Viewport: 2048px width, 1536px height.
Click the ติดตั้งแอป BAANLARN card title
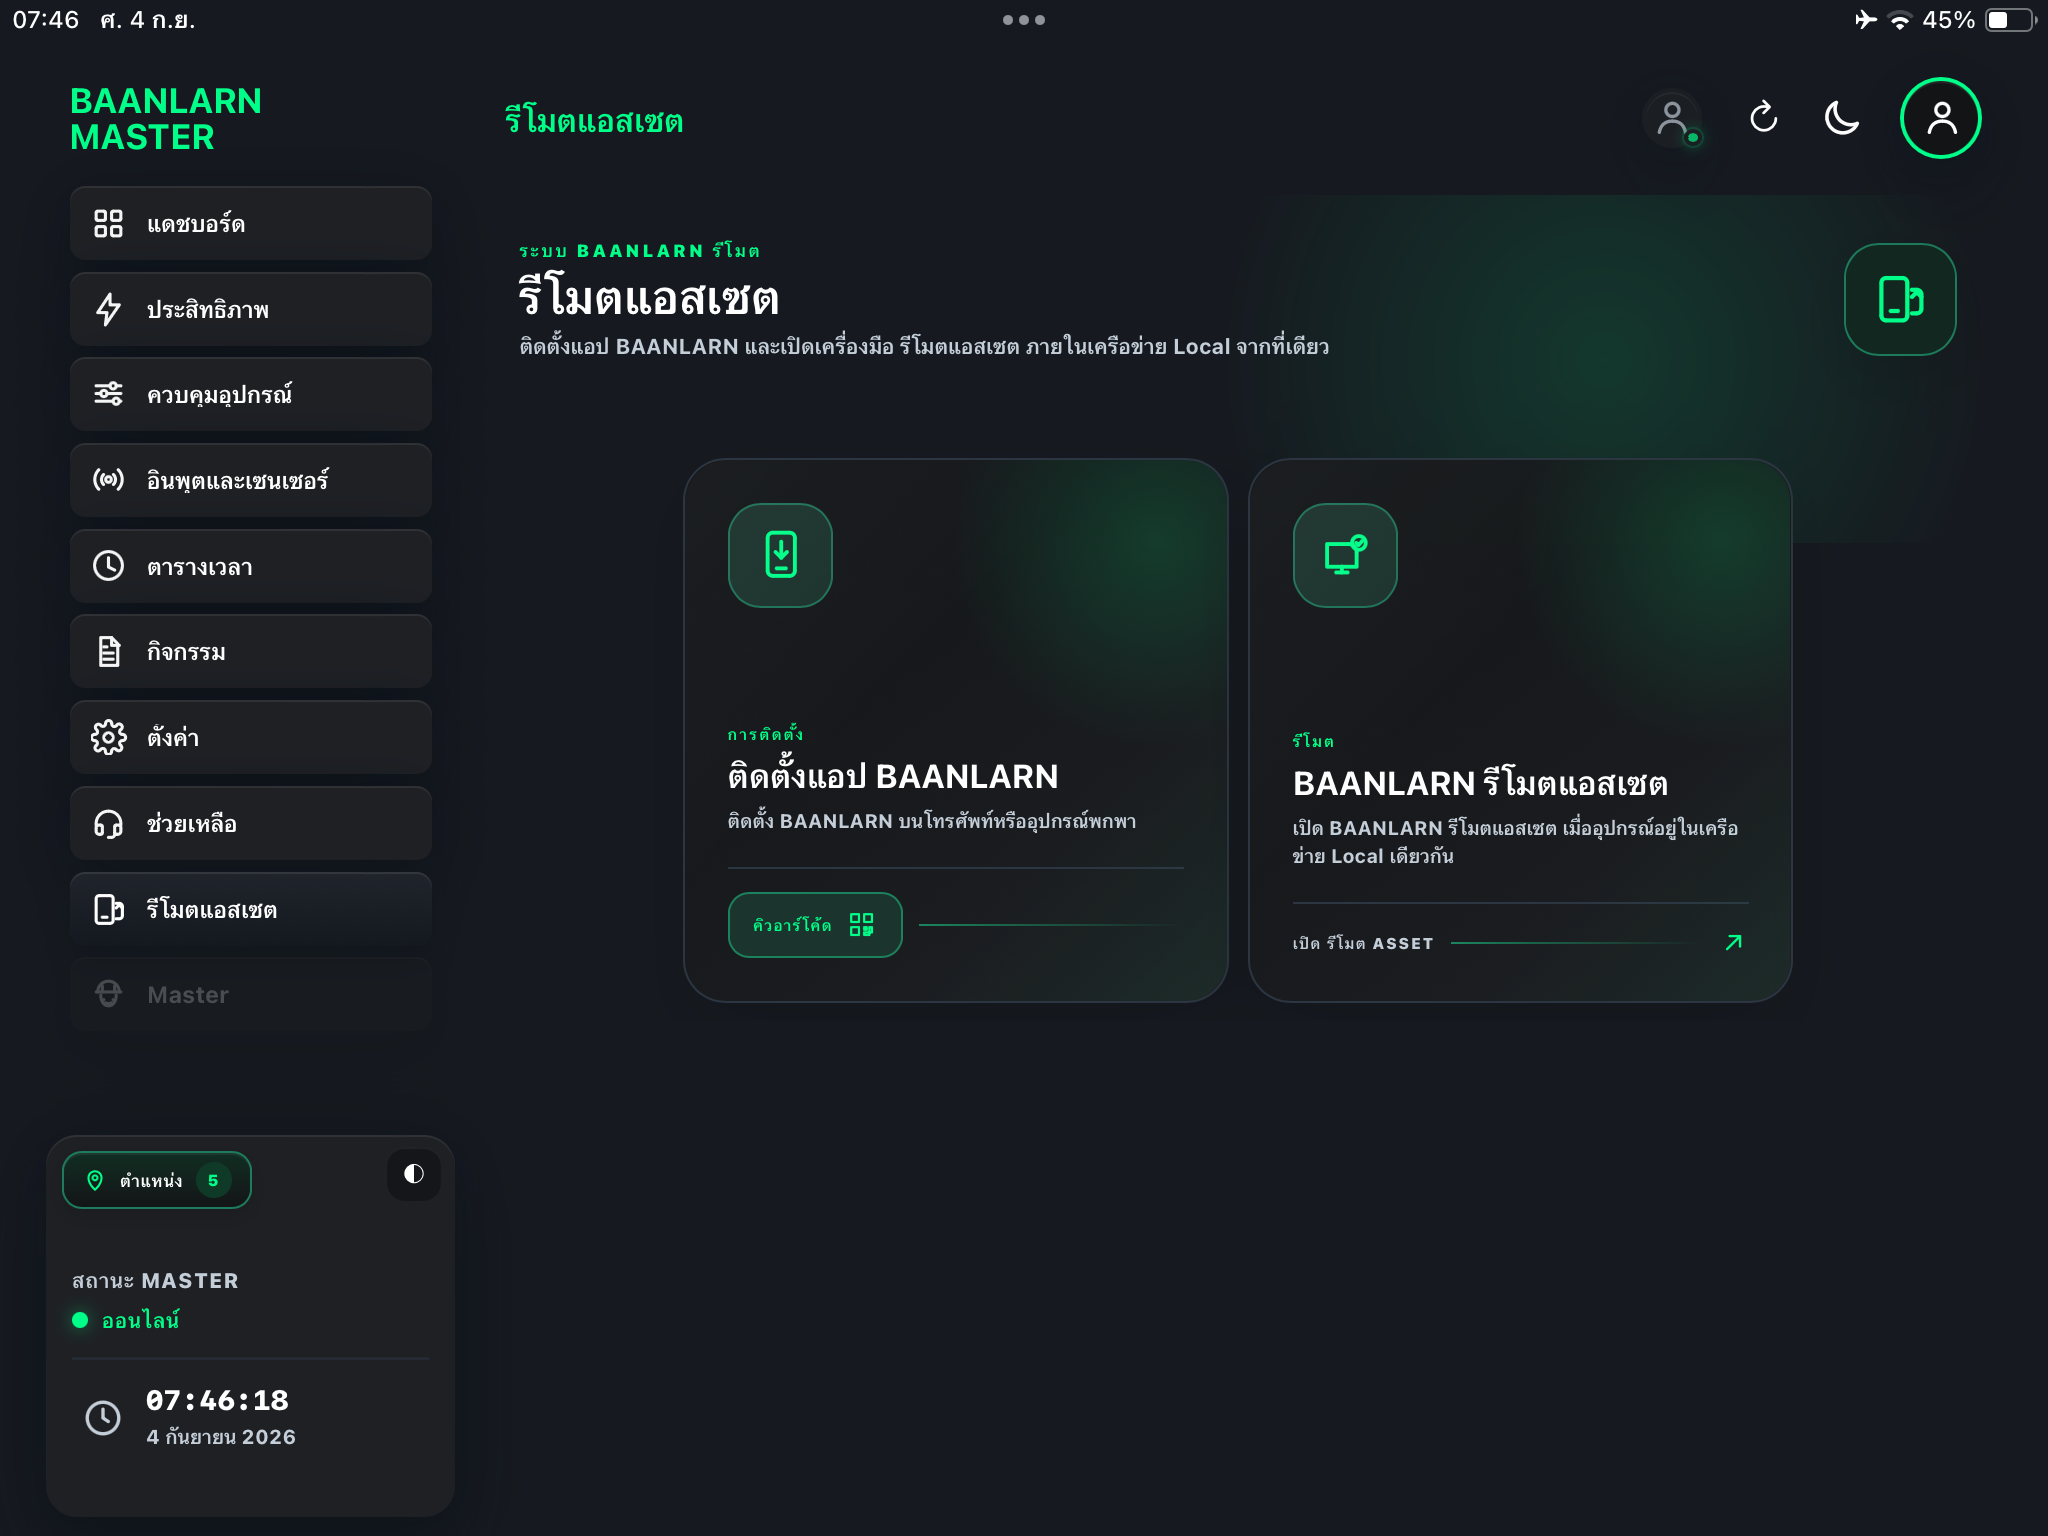click(x=893, y=775)
